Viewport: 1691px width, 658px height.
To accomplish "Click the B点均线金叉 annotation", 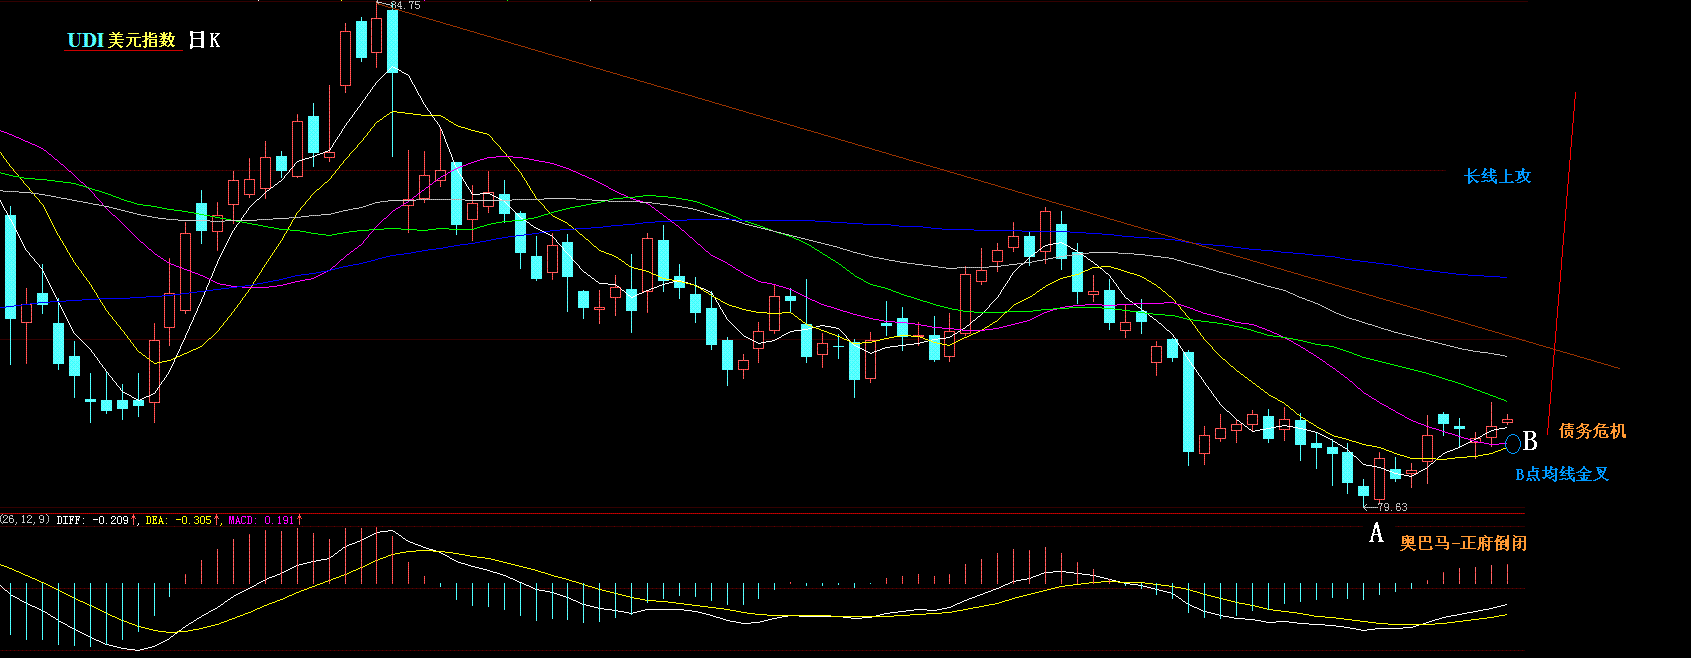I will pos(1562,474).
